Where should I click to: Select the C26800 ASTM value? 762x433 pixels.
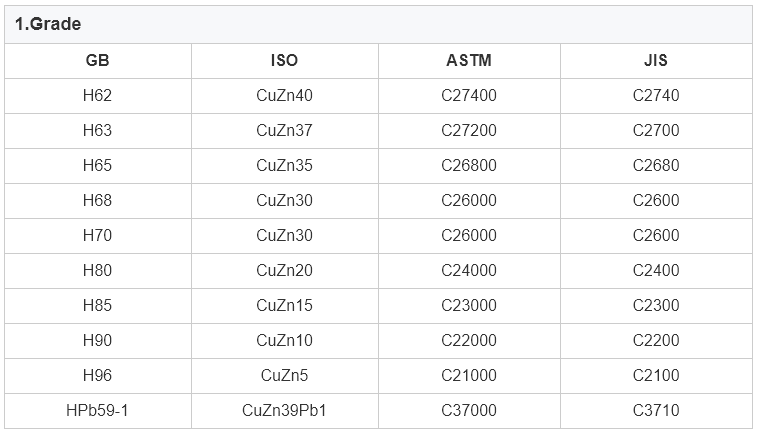pyautogui.click(x=469, y=165)
